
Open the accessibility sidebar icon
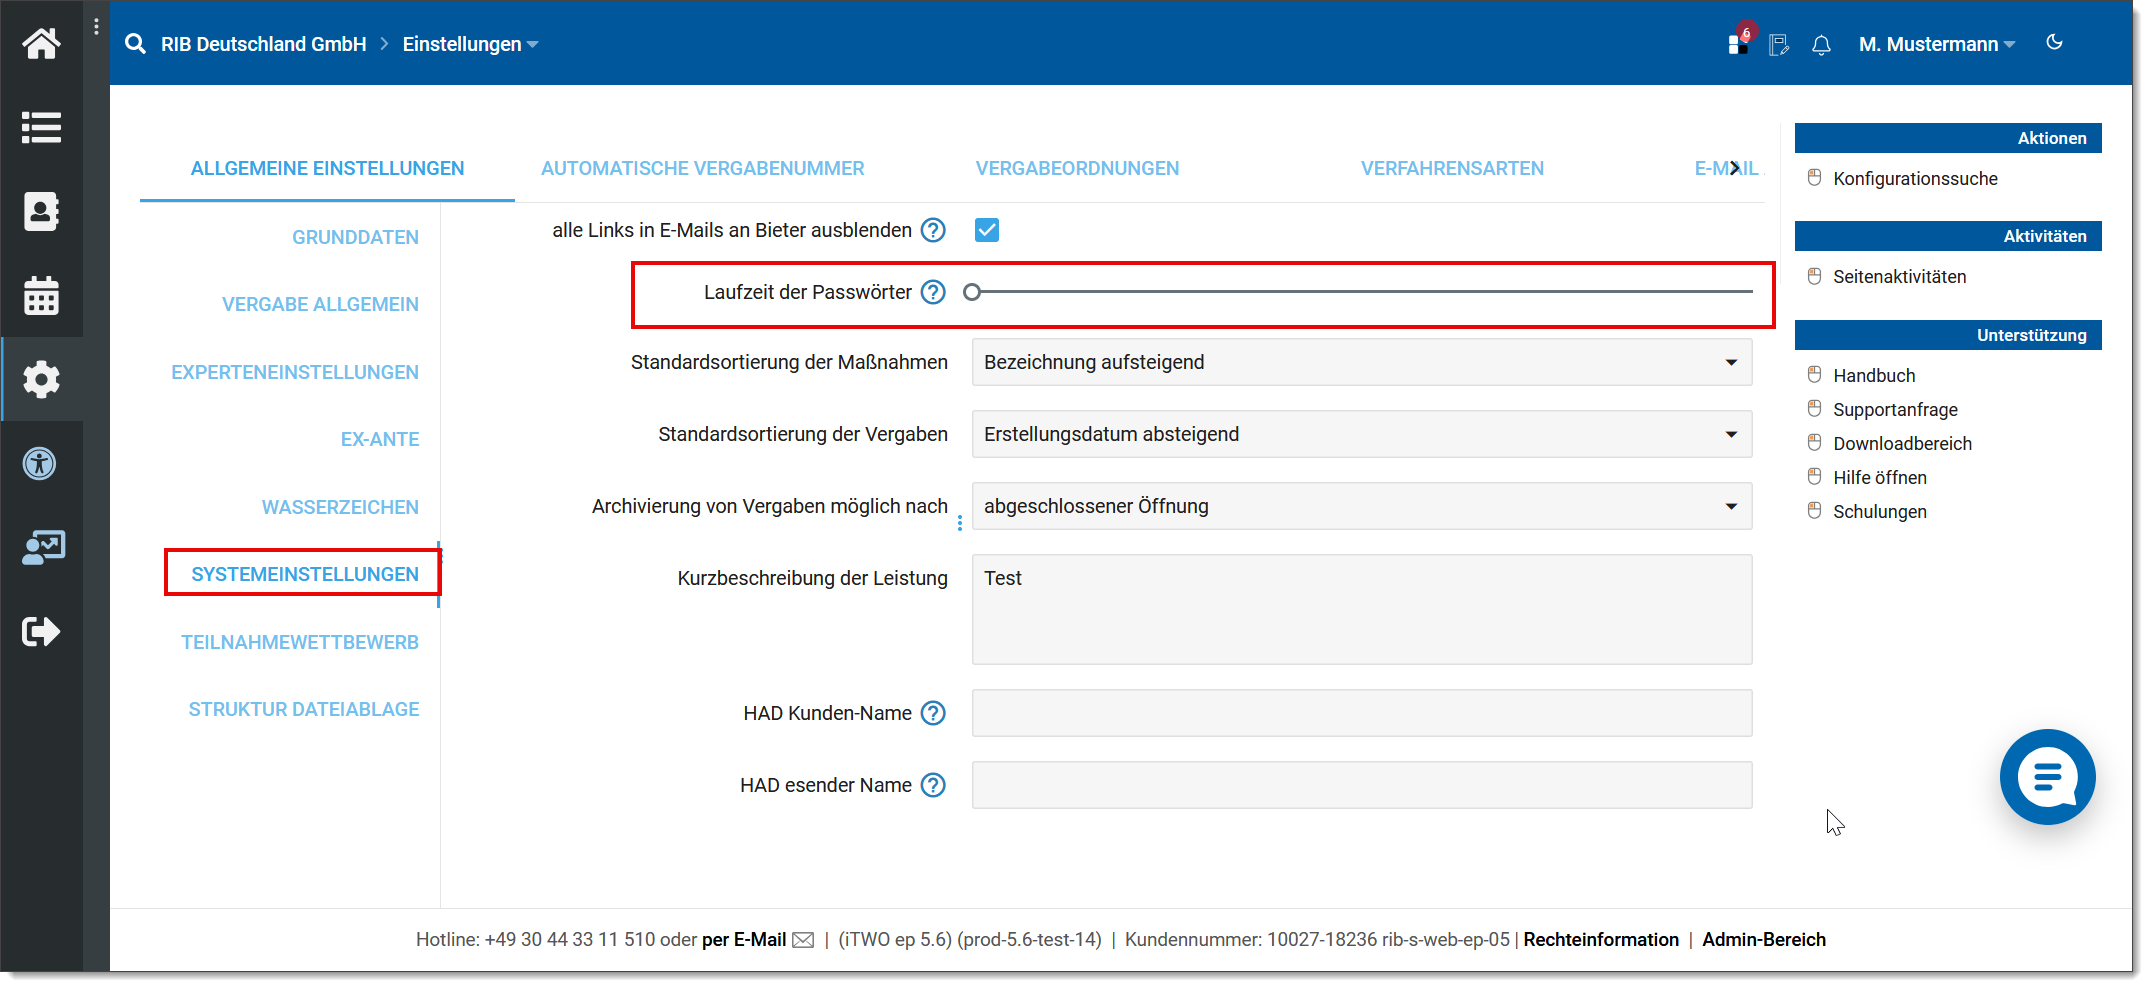(x=41, y=464)
